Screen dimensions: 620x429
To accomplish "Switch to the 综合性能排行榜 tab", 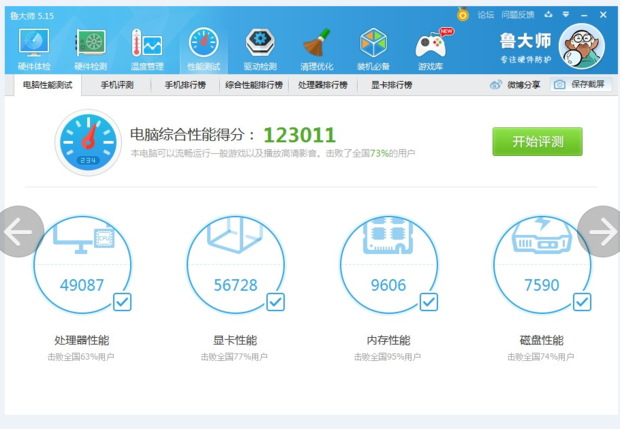I will pos(254,85).
